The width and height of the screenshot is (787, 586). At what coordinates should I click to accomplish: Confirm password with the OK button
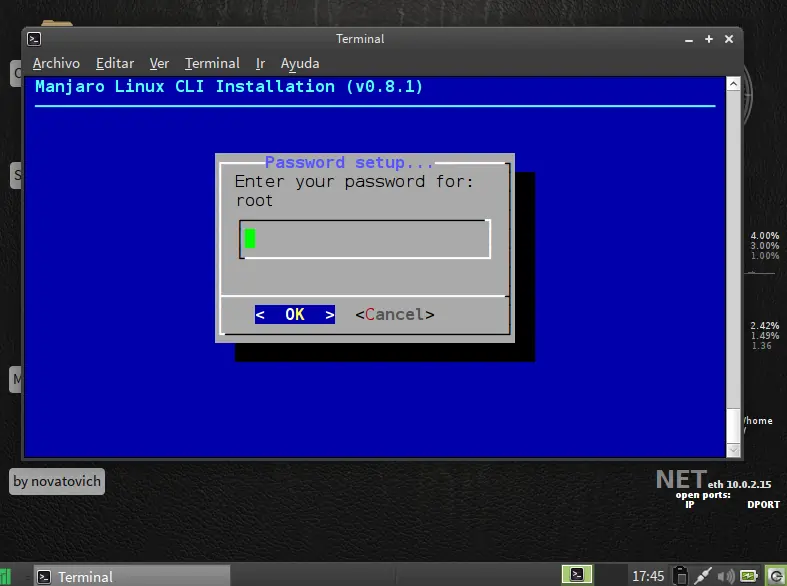295,315
